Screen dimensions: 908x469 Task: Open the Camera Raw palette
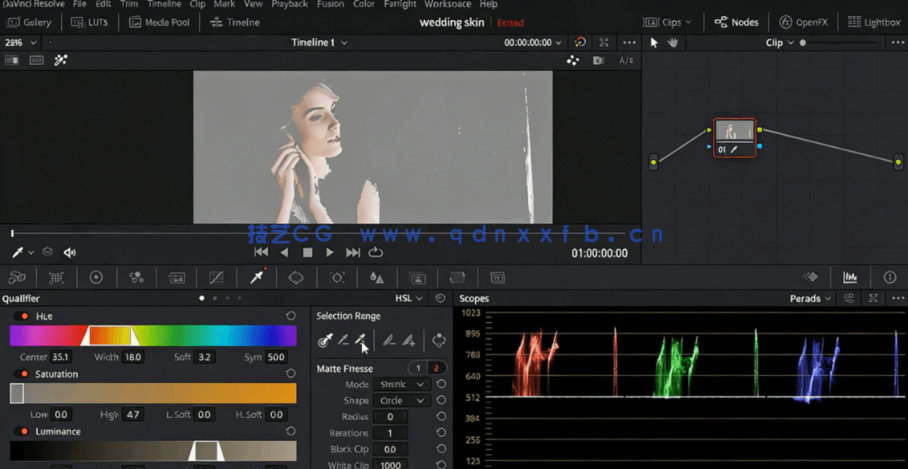tap(17, 277)
